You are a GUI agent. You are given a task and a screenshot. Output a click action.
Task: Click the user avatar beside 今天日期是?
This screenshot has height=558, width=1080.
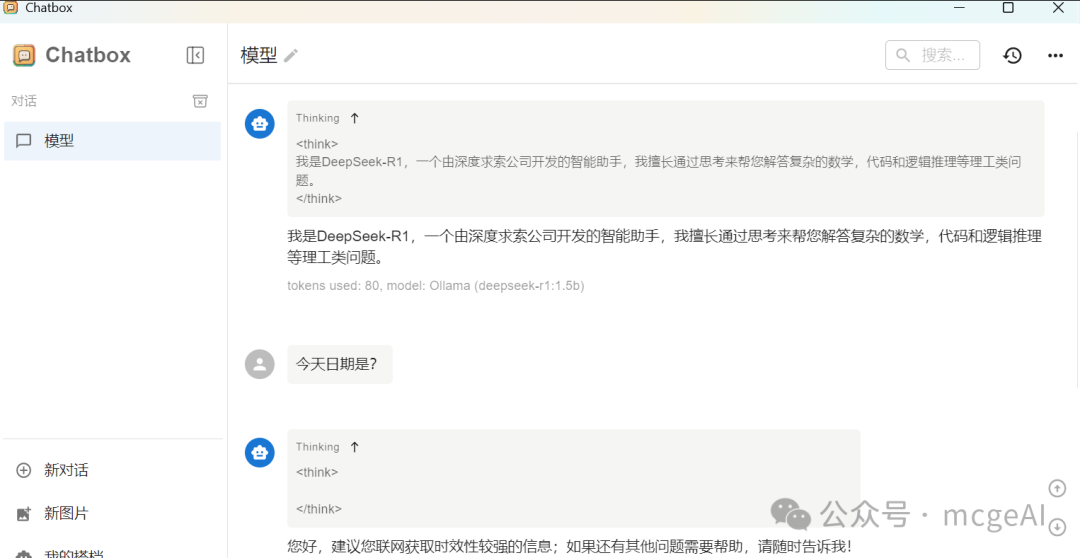tap(260, 364)
